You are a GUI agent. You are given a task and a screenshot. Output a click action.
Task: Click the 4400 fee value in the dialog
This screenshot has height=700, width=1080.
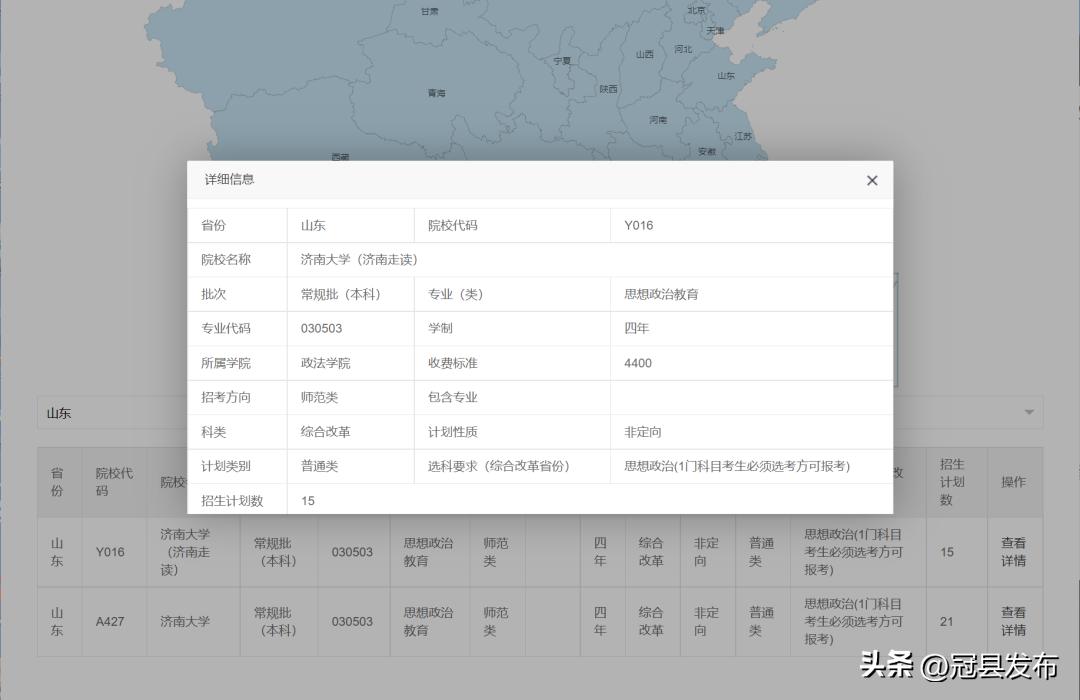click(638, 363)
